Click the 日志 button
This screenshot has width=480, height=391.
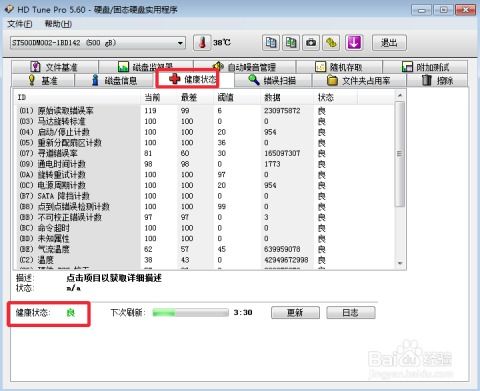click(x=351, y=313)
